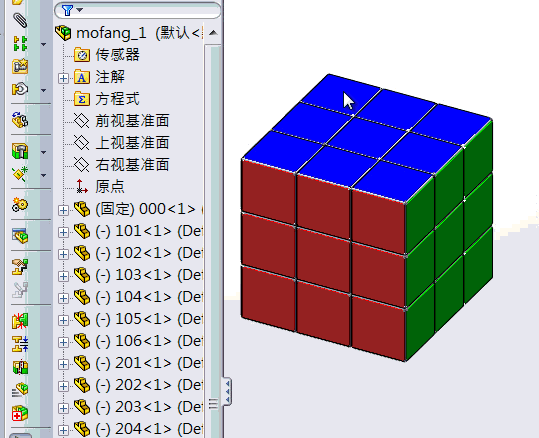This screenshot has width=539, height=438.
Task: Open the Linear Component Pattern dropdown arrow
Action: (43, 44)
